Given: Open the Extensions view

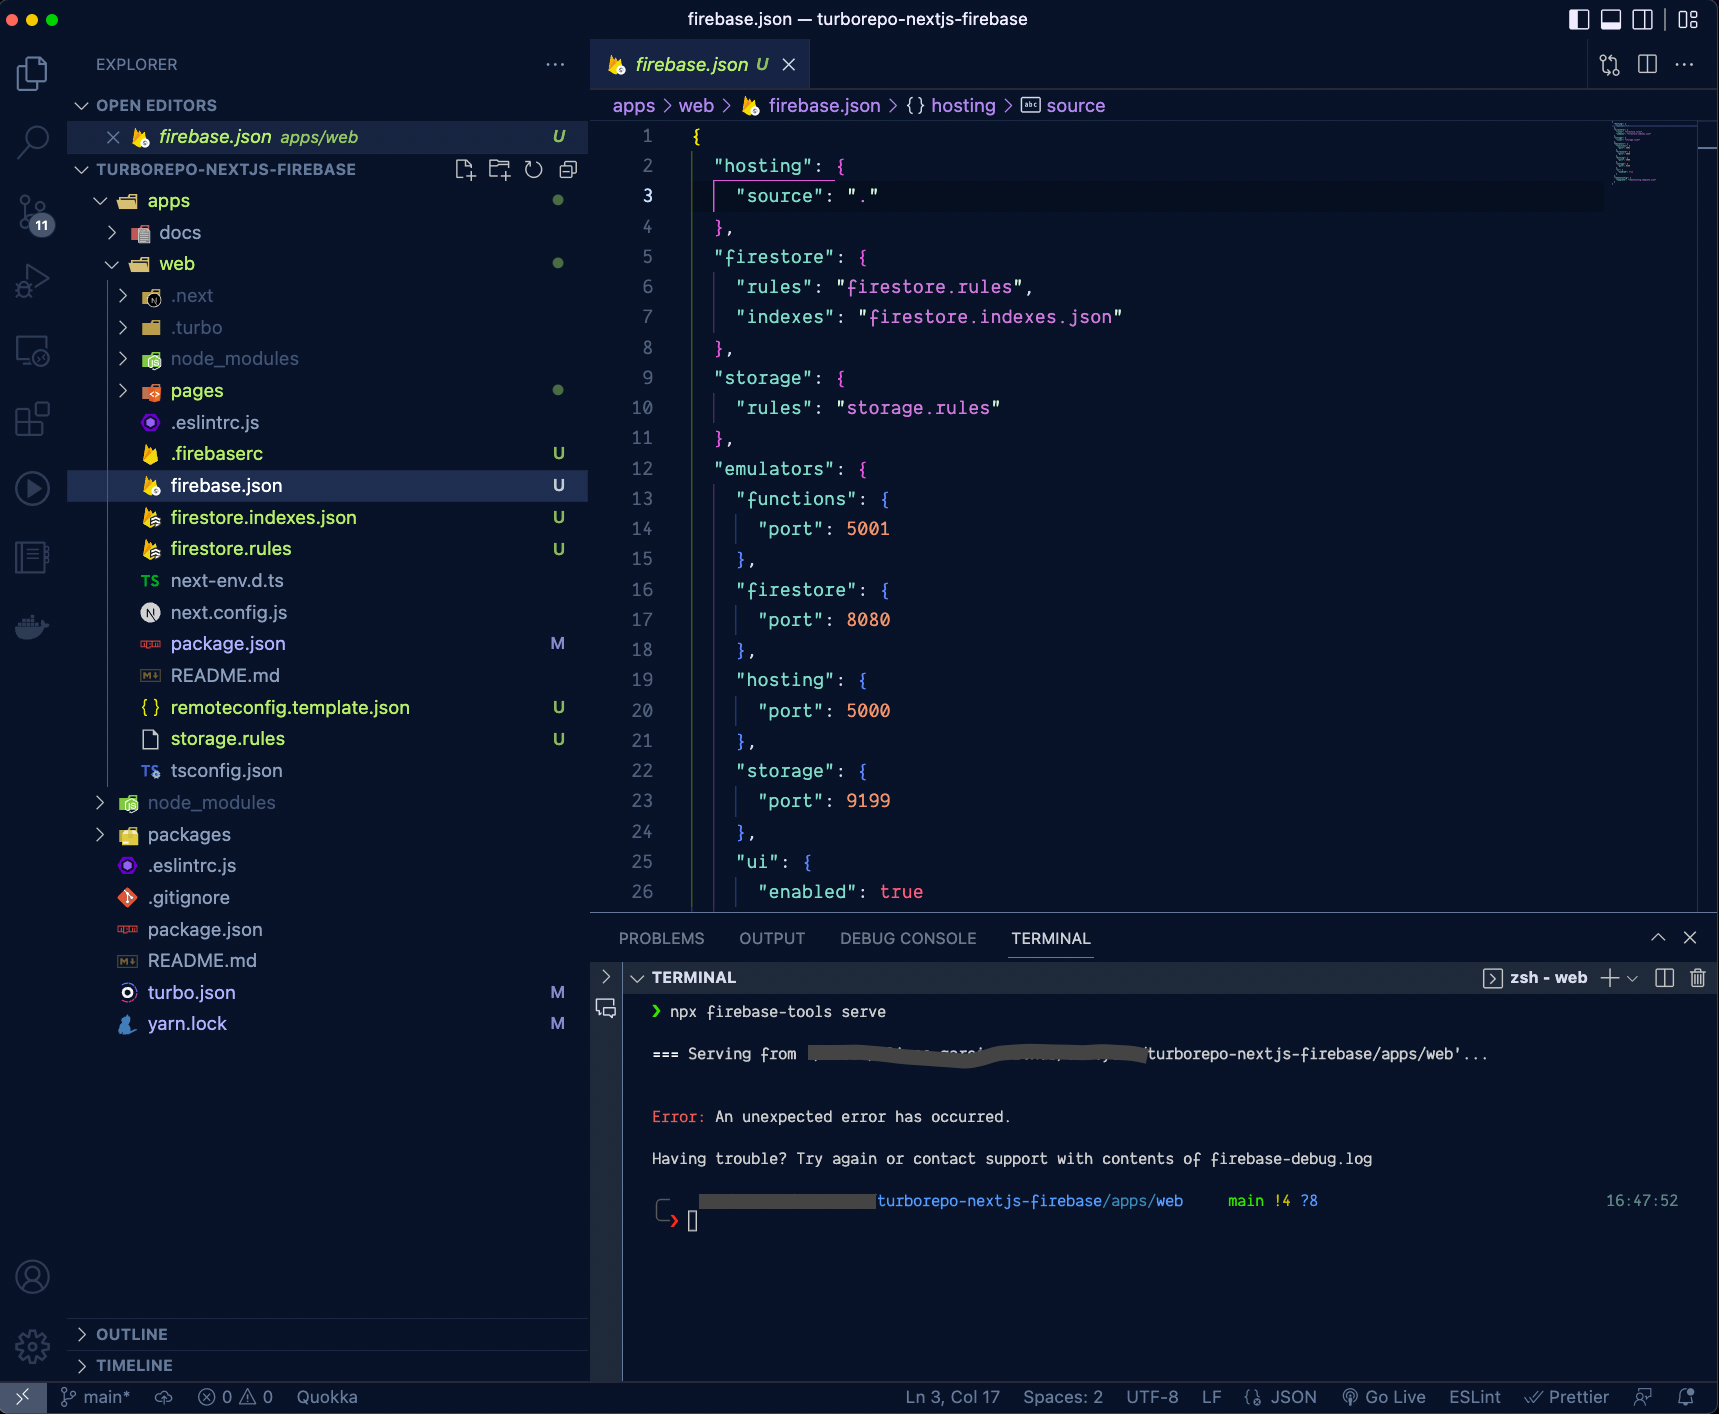Looking at the screenshot, I should (x=32, y=419).
